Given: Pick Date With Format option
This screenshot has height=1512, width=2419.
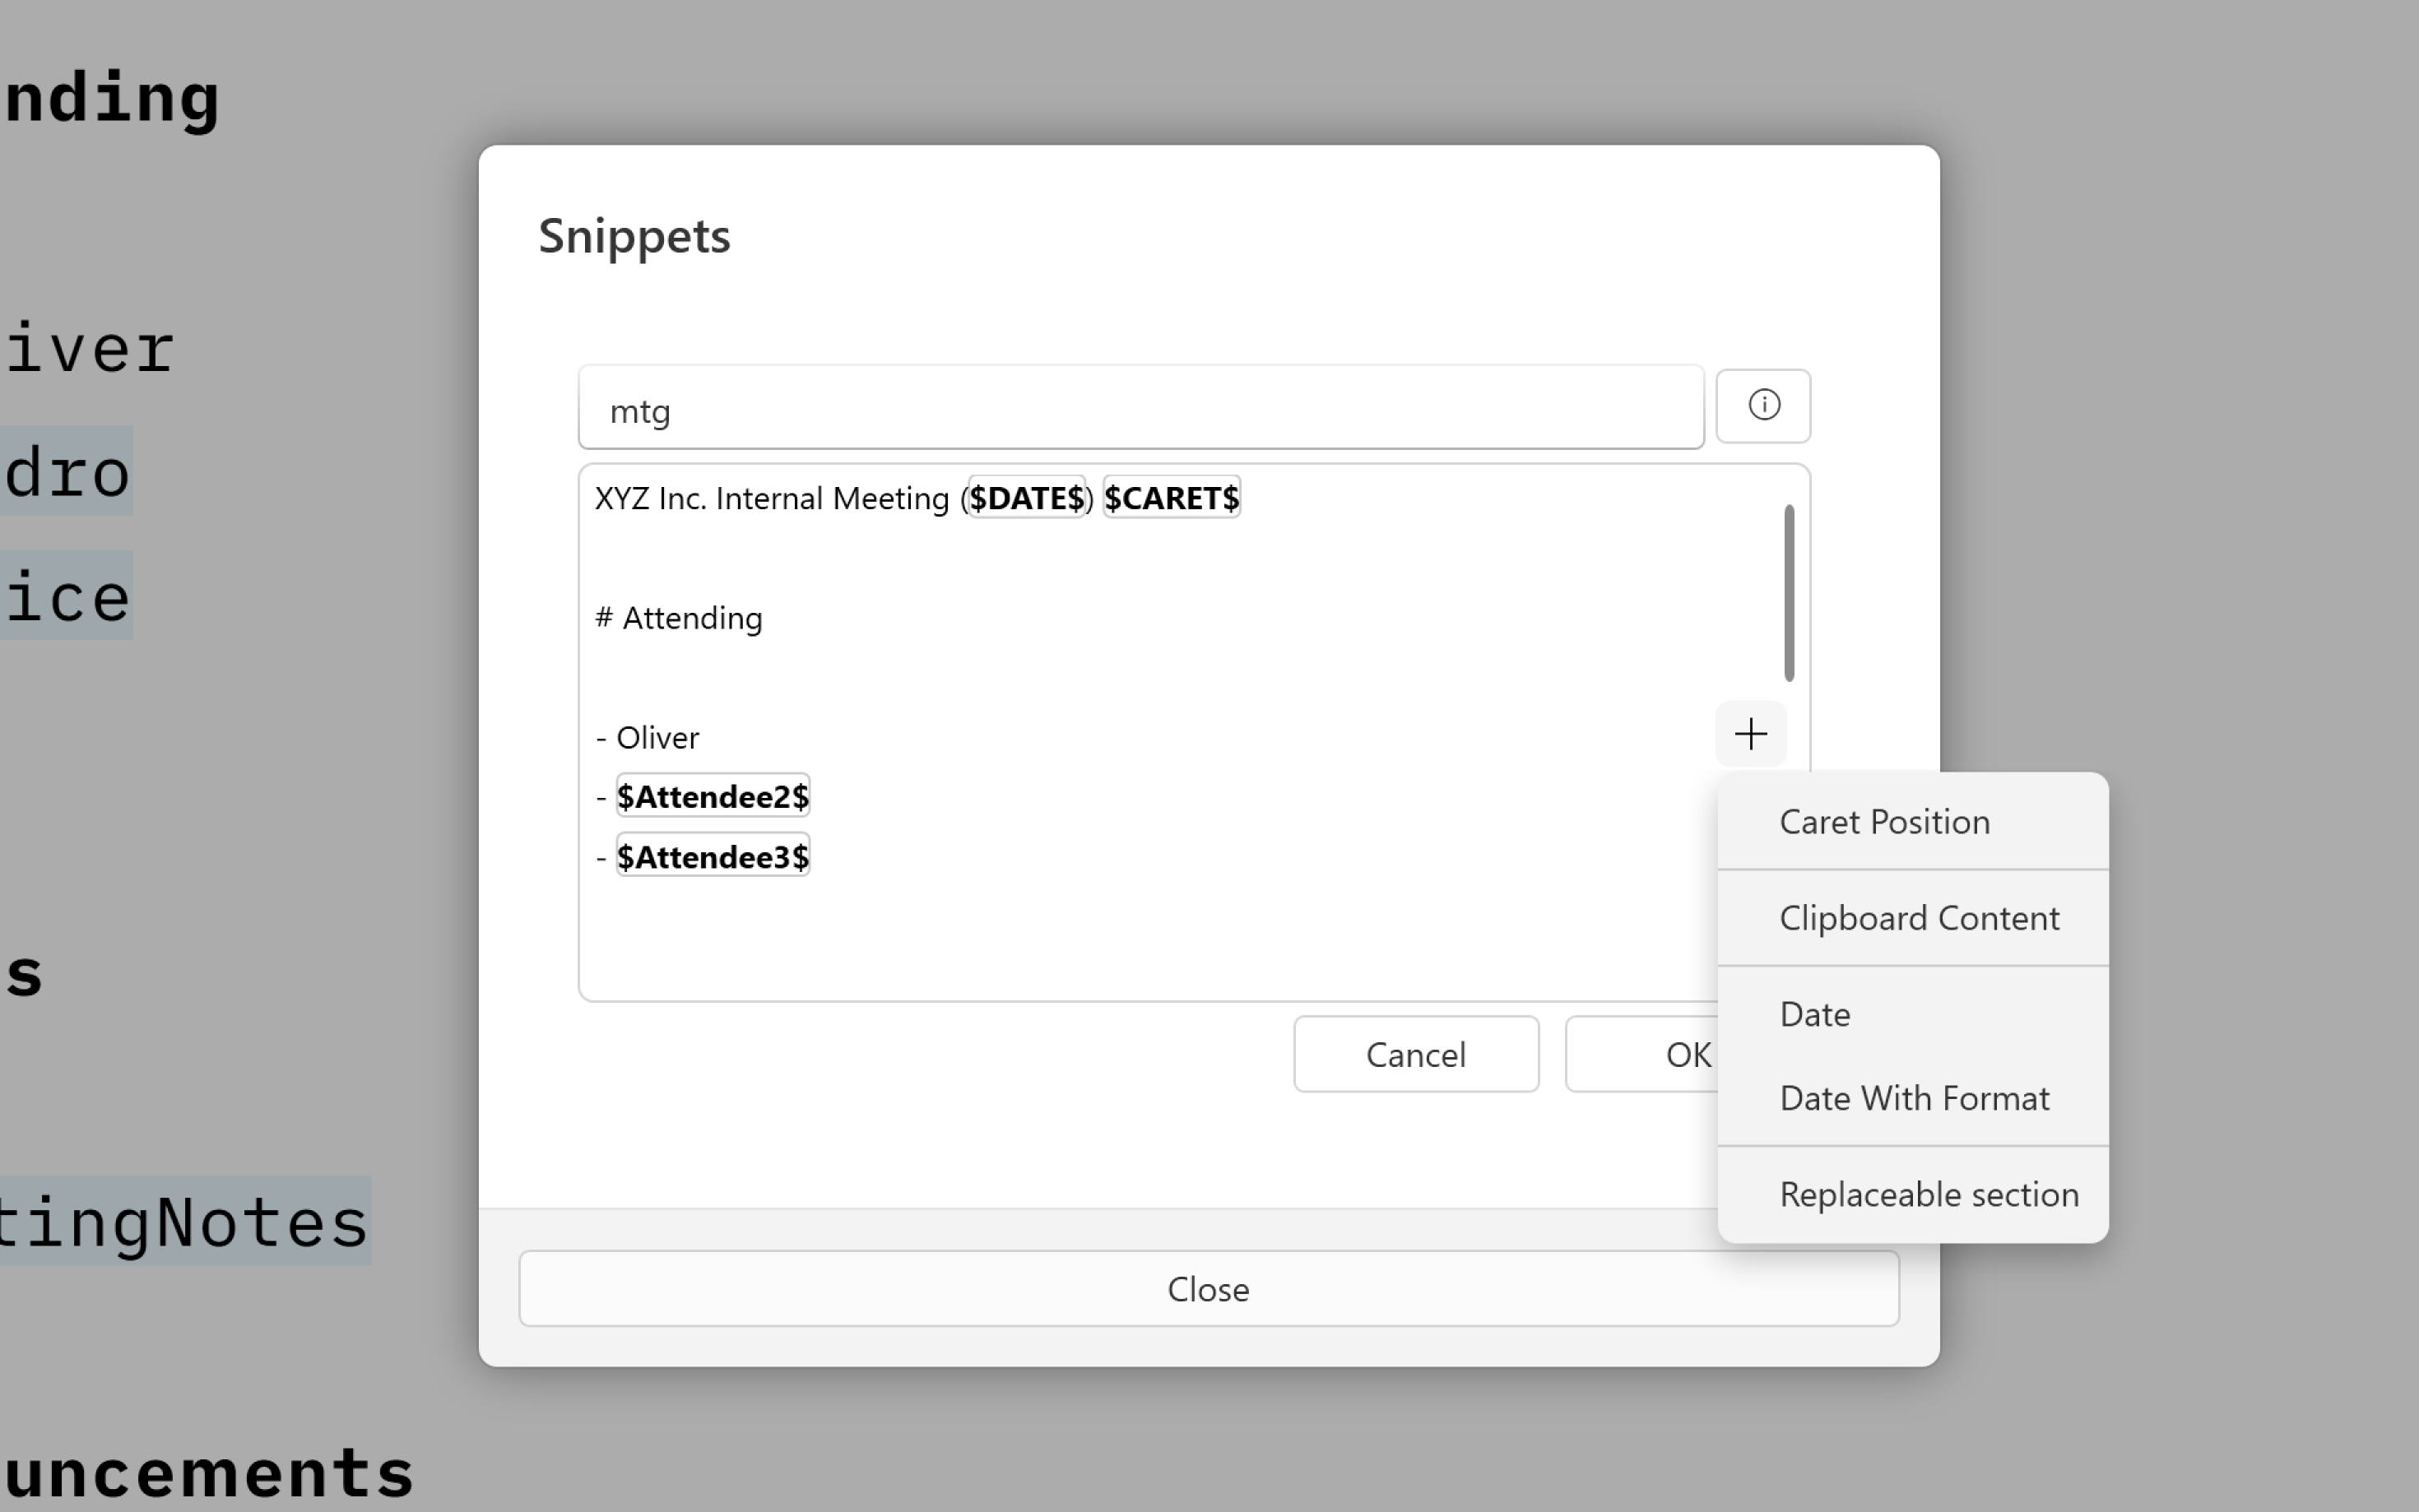Looking at the screenshot, I should point(1914,1098).
